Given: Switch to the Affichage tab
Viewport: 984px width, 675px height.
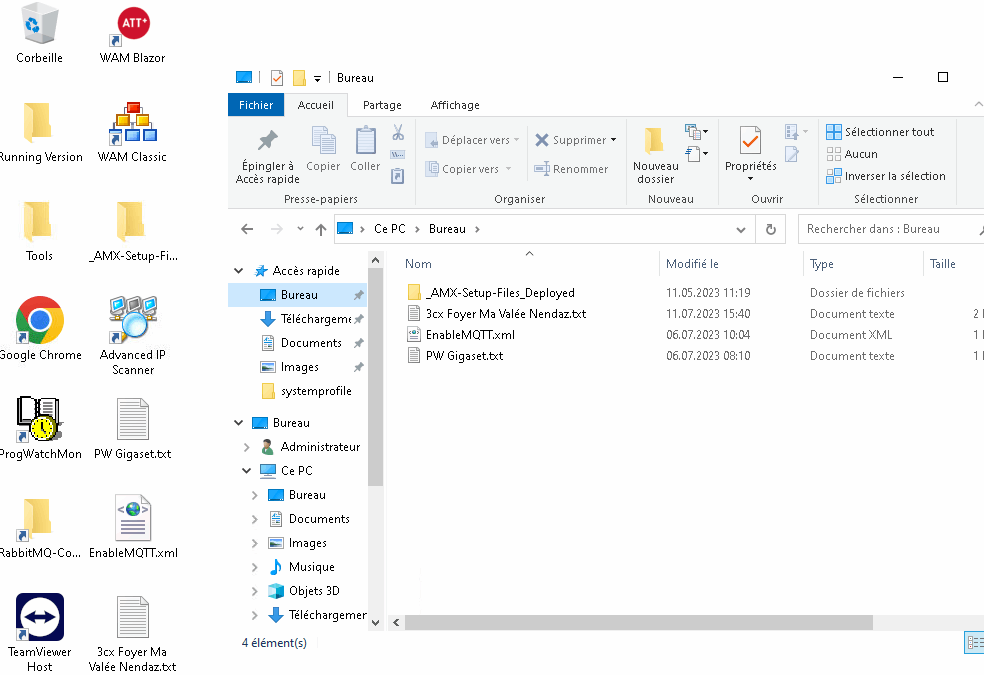Looking at the screenshot, I should click(455, 104).
